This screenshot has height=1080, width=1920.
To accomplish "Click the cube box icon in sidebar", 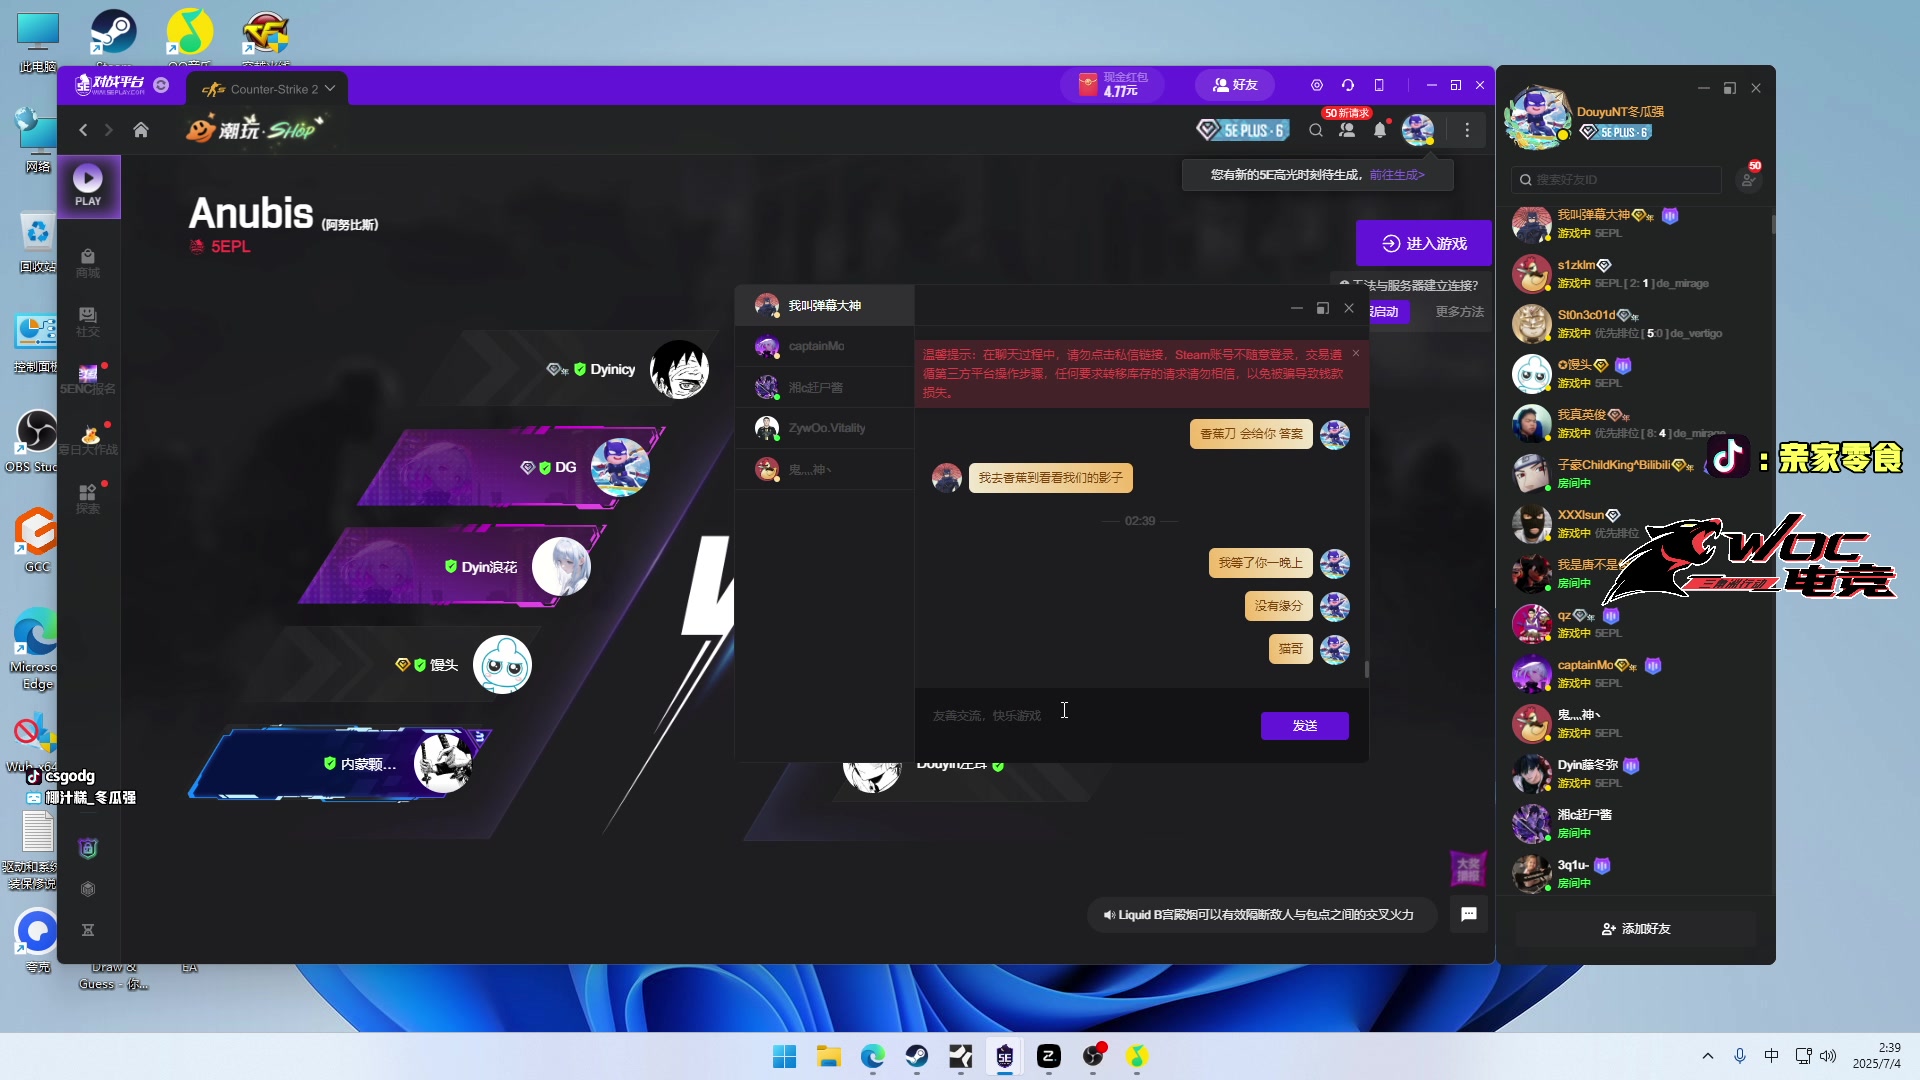I will [88, 889].
